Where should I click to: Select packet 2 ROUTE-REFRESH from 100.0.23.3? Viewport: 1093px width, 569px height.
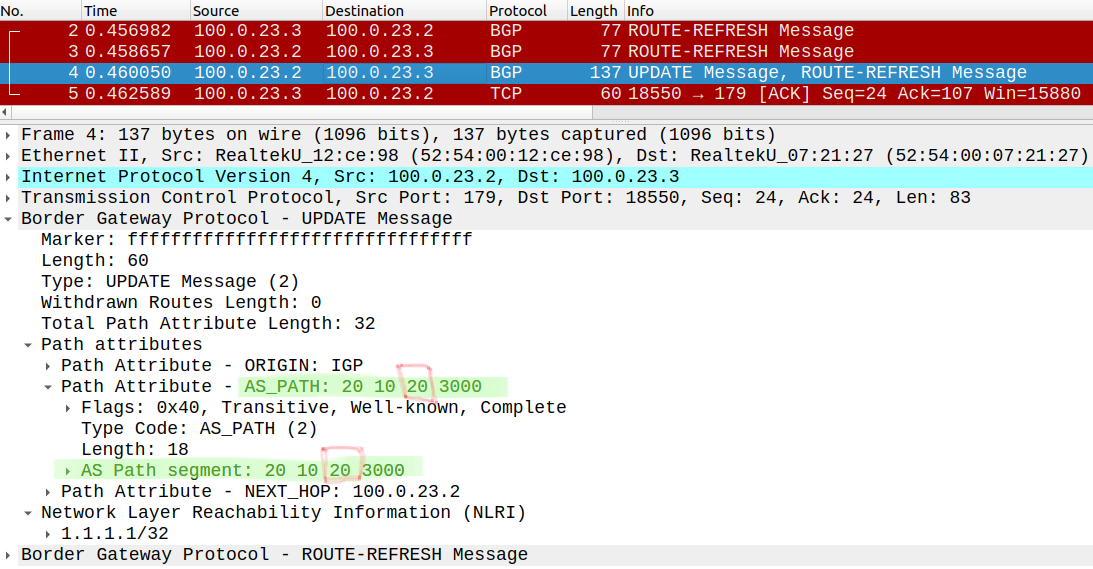click(x=546, y=31)
